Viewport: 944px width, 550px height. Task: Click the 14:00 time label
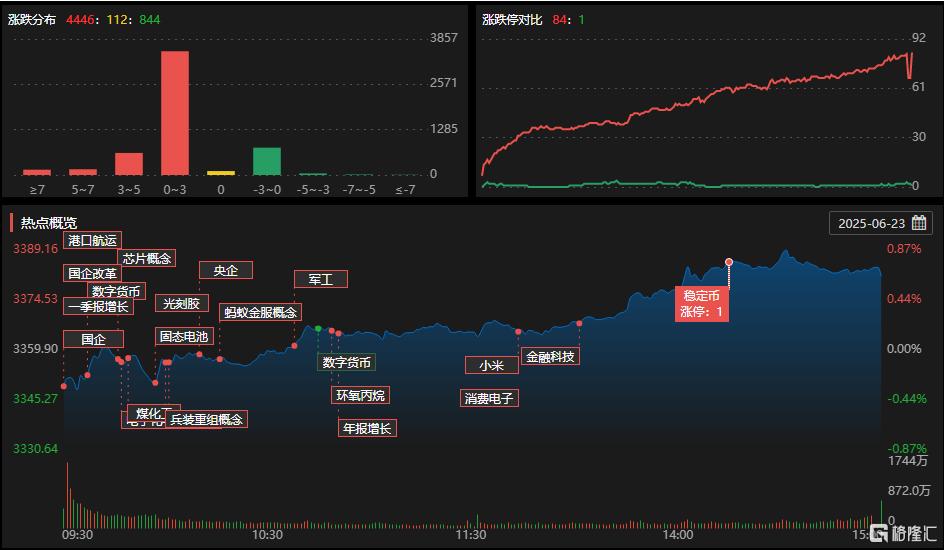coord(678,534)
